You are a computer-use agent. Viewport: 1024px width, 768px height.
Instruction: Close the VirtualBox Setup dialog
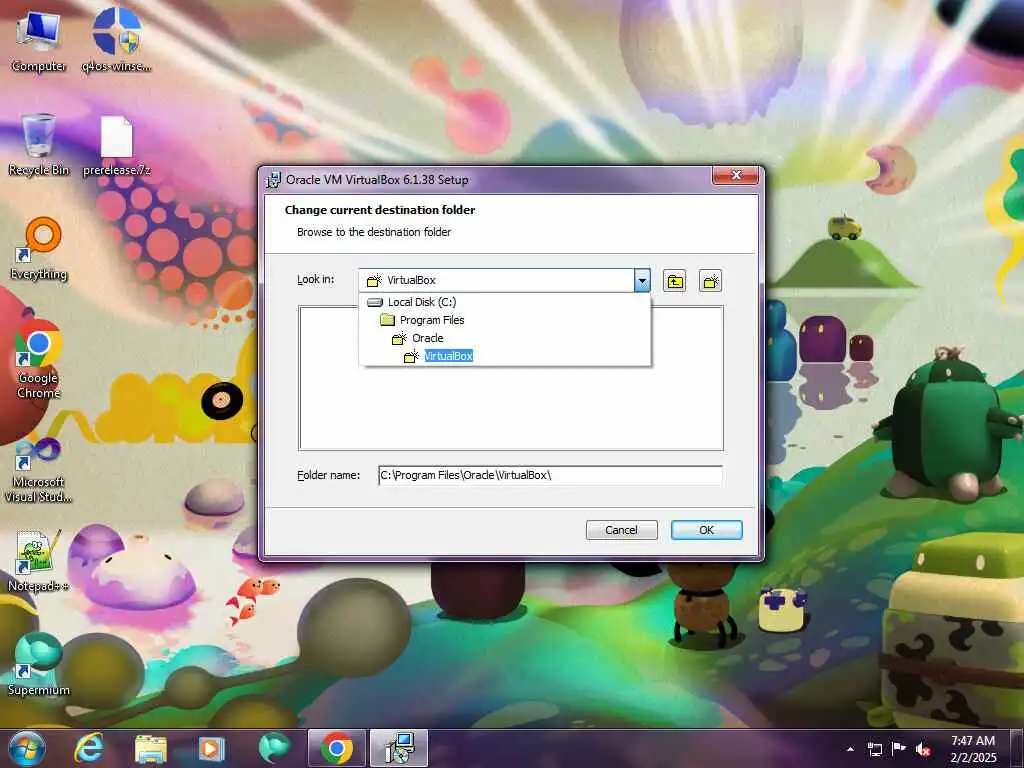click(735, 175)
